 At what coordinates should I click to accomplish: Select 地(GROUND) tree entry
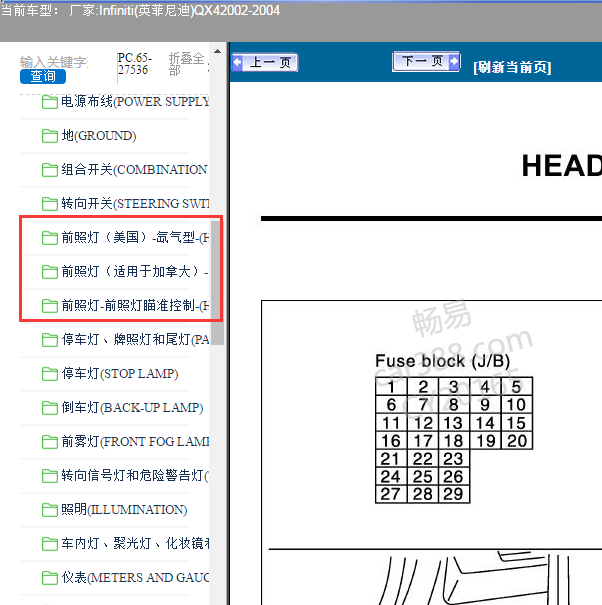(99, 136)
